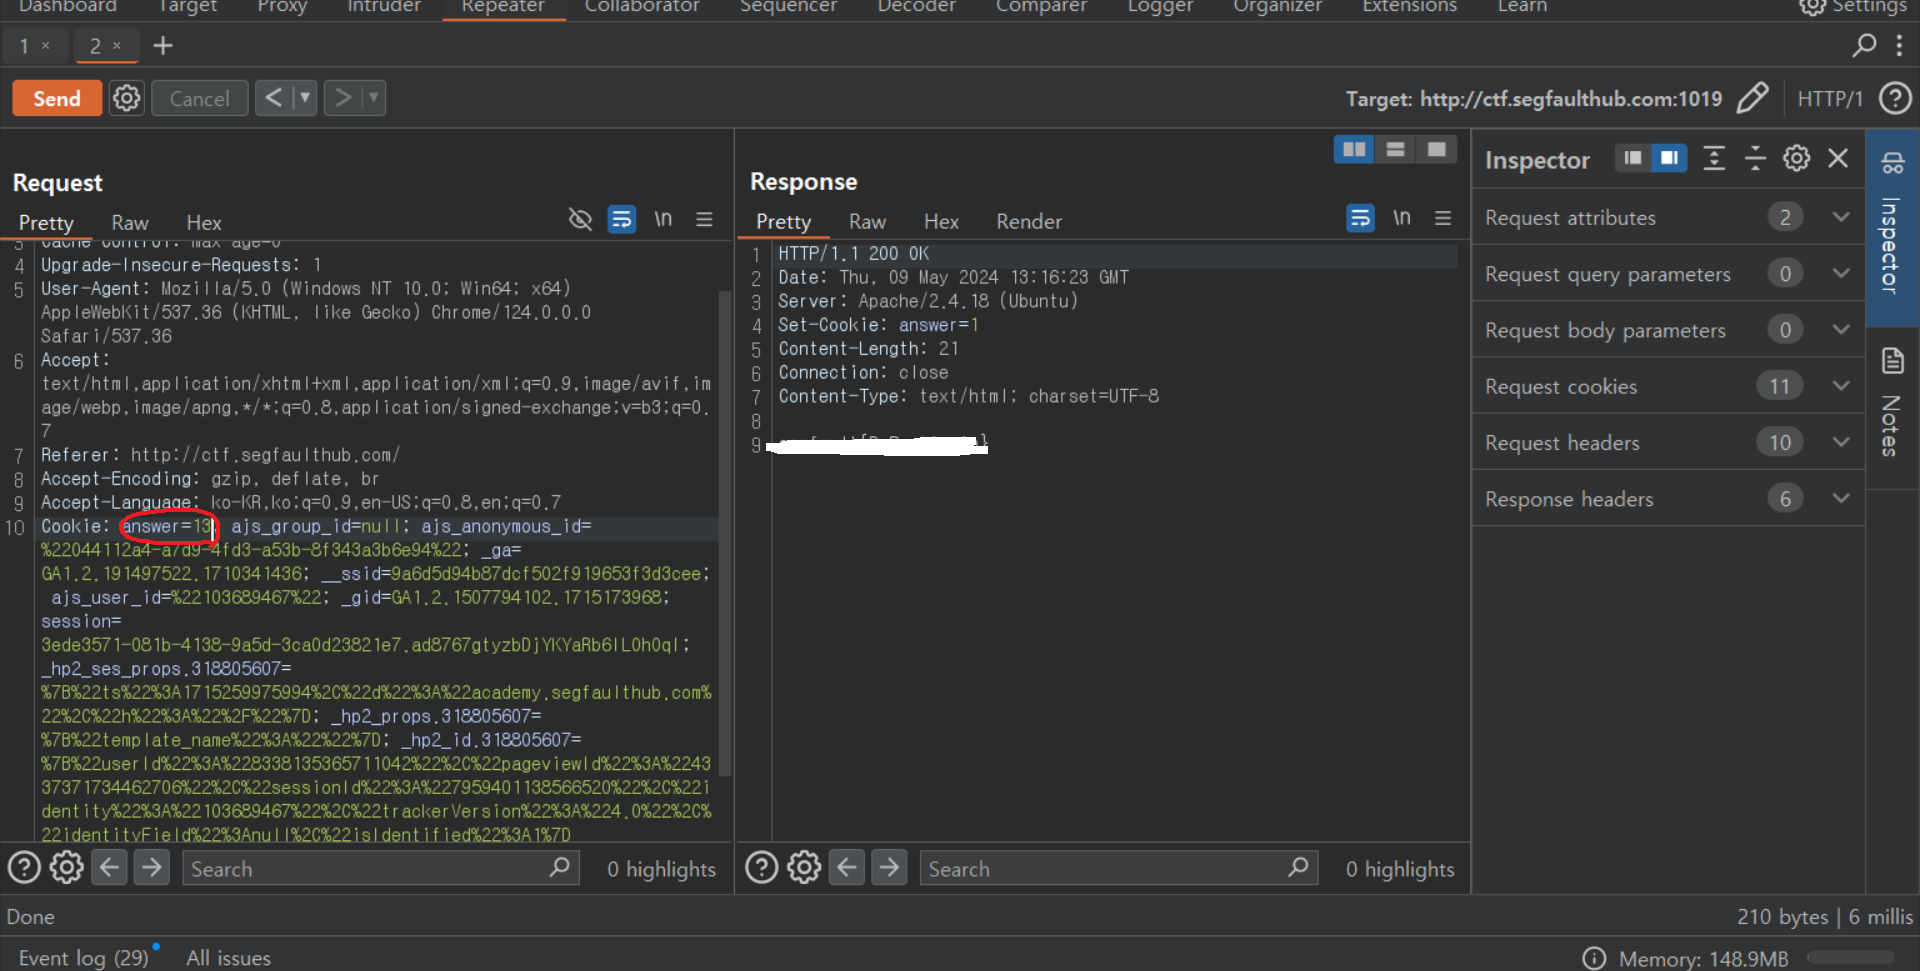Image resolution: width=1920 pixels, height=971 pixels.
Task: Close Repeater tab 2
Action: coord(117,45)
